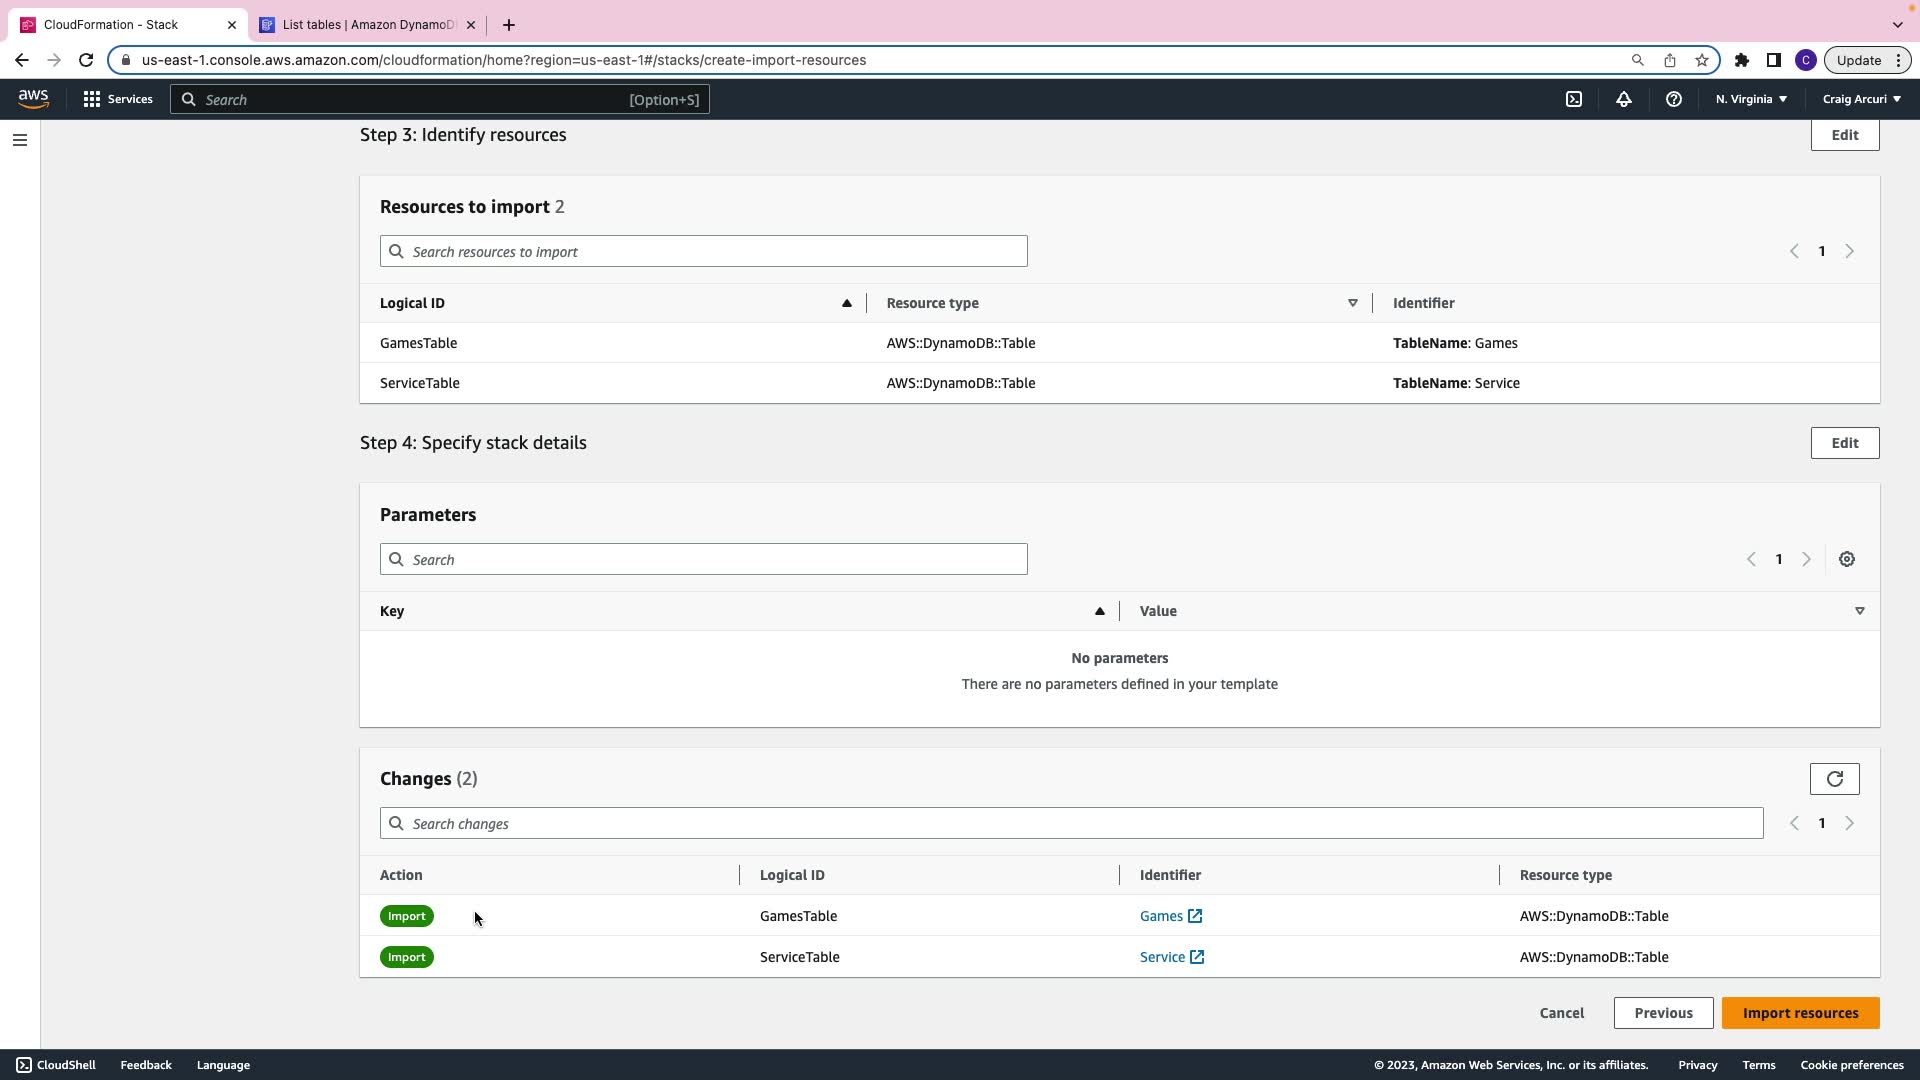The width and height of the screenshot is (1920, 1080).
Task: Open the help question mark icon
Action: pos(1673,99)
